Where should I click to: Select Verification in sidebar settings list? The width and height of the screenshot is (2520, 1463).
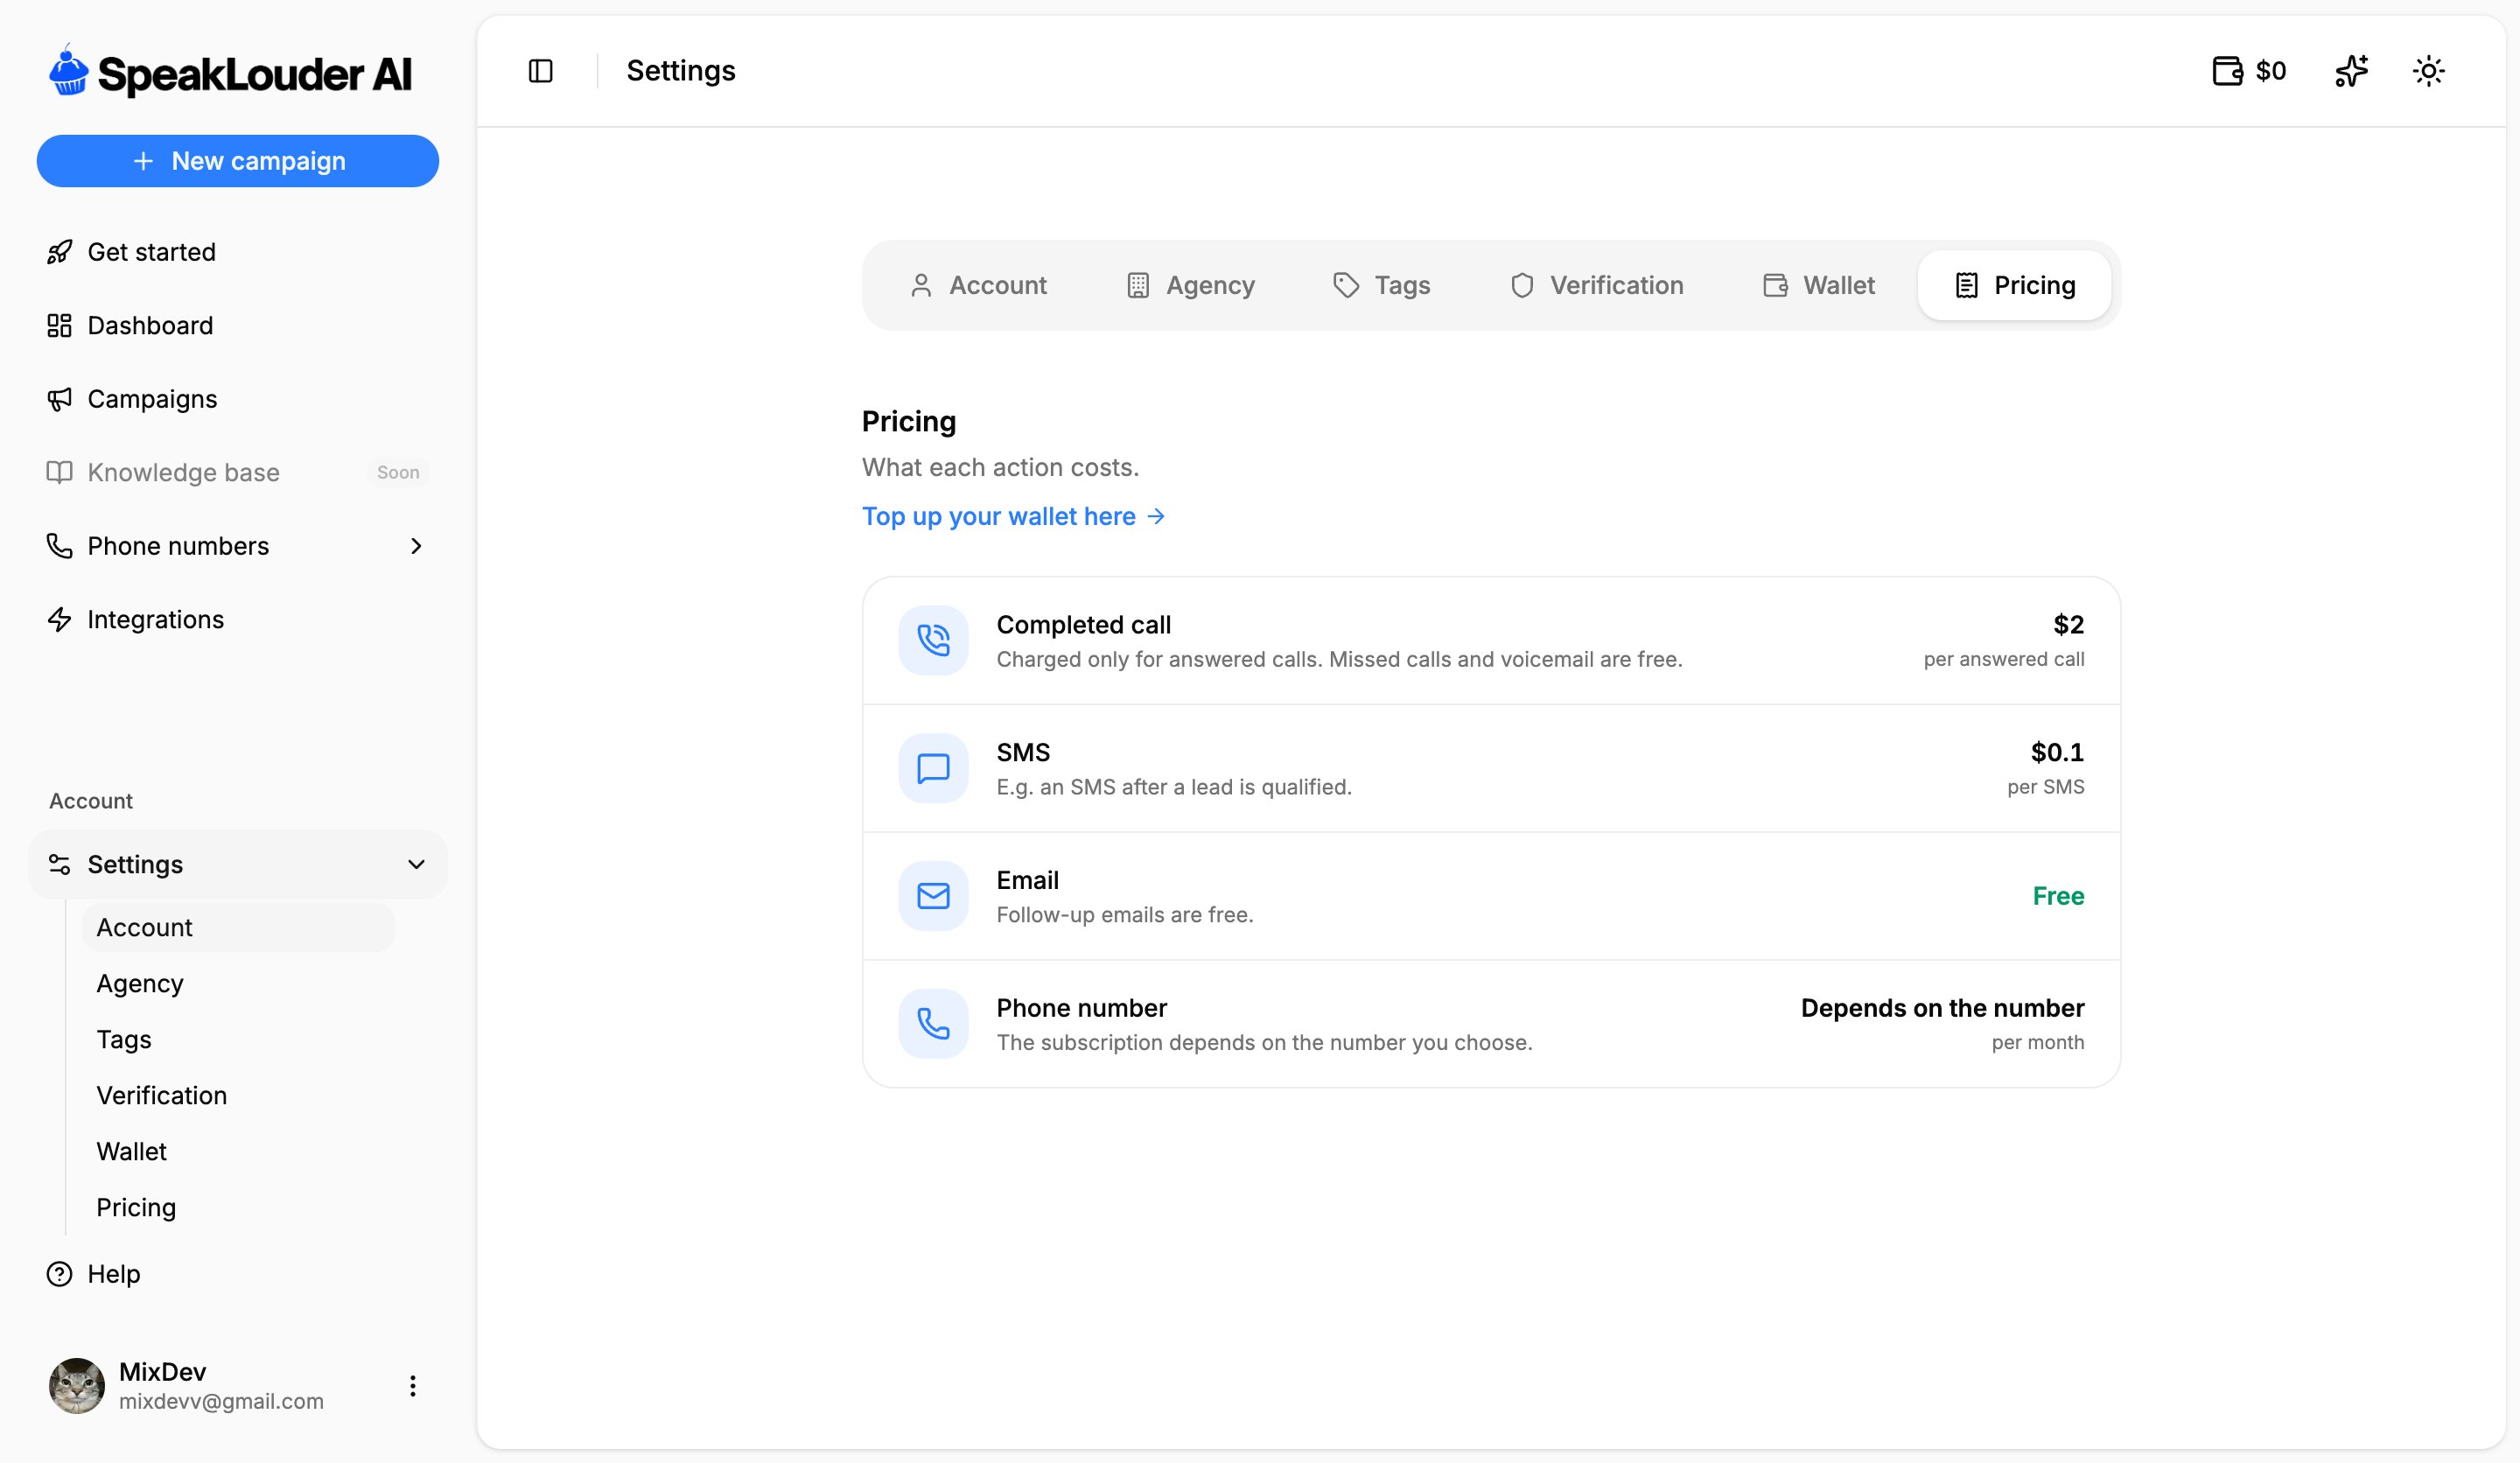click(x=238, y=1096)
